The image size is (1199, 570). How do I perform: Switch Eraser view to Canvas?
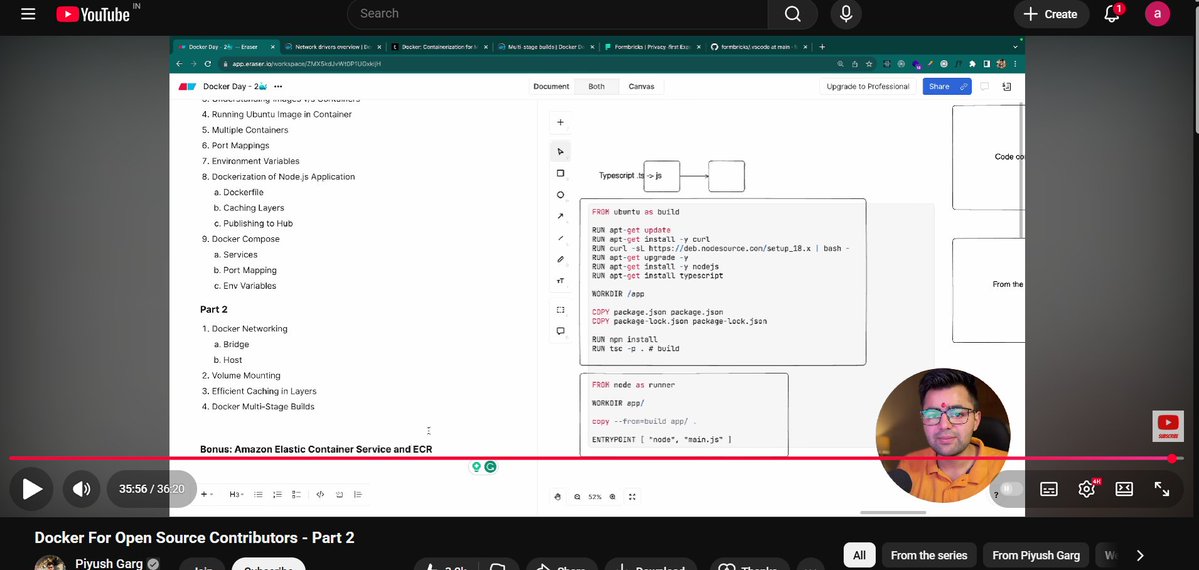pos(641,86)
